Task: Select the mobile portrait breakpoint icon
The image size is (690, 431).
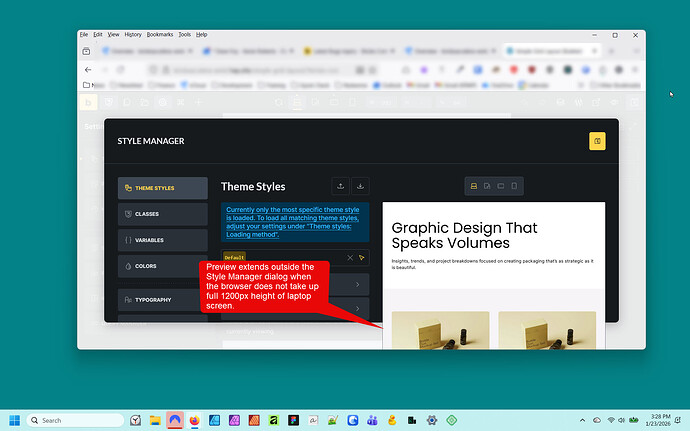Action: pyautogui.click(x=514, y=187)
